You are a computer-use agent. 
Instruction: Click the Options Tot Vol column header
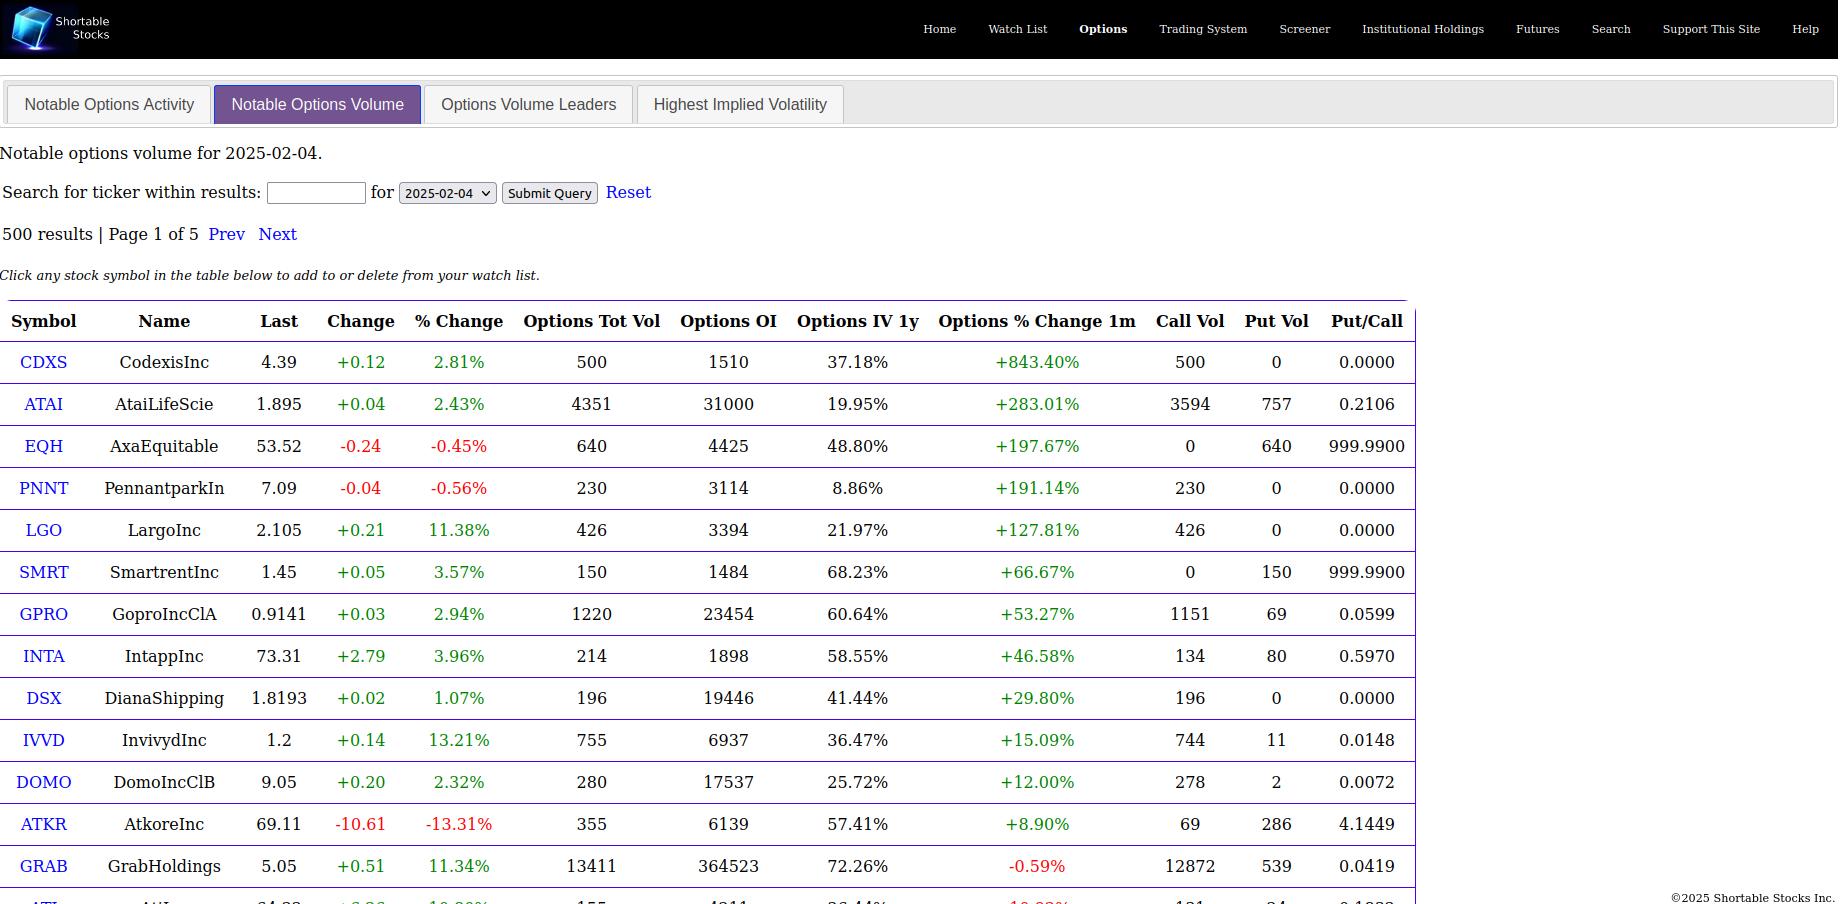591,321
